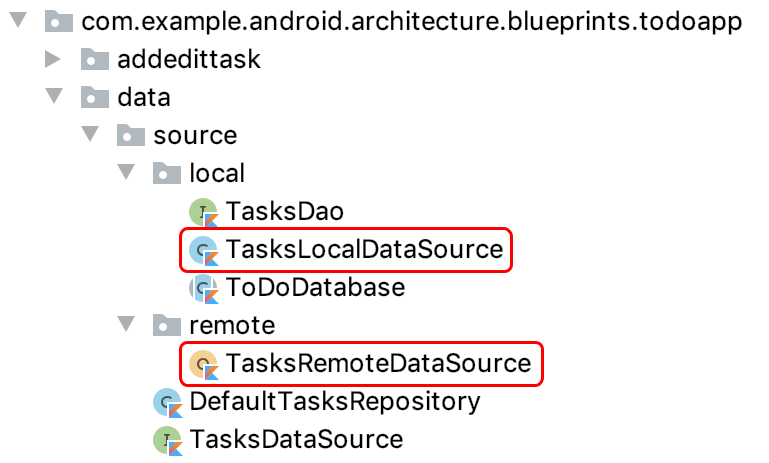Click the ToDoDatabase class icon
Screen dimensions: 769x463
[x=203, y=288]
